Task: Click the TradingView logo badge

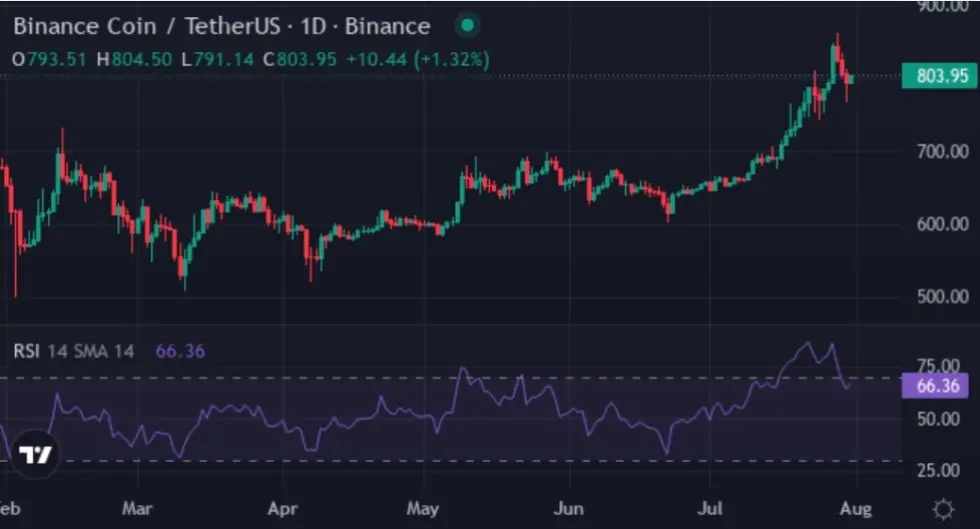Action: coord(35,454)
